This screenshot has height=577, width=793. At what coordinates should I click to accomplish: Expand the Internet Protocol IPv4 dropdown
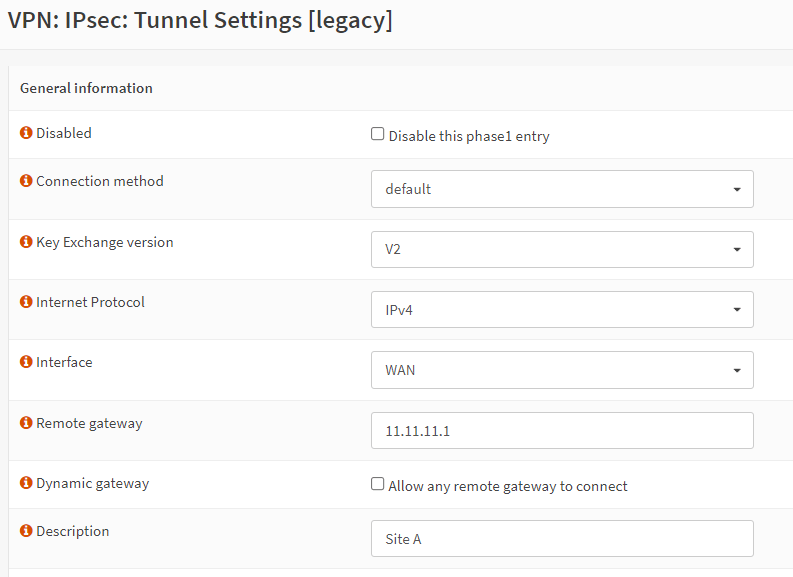pyautogui.click(x=562, y=310)
